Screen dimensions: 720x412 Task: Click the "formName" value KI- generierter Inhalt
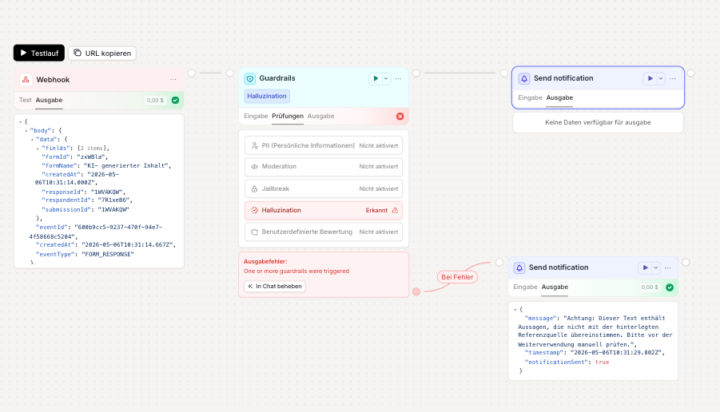pos(127,165)
